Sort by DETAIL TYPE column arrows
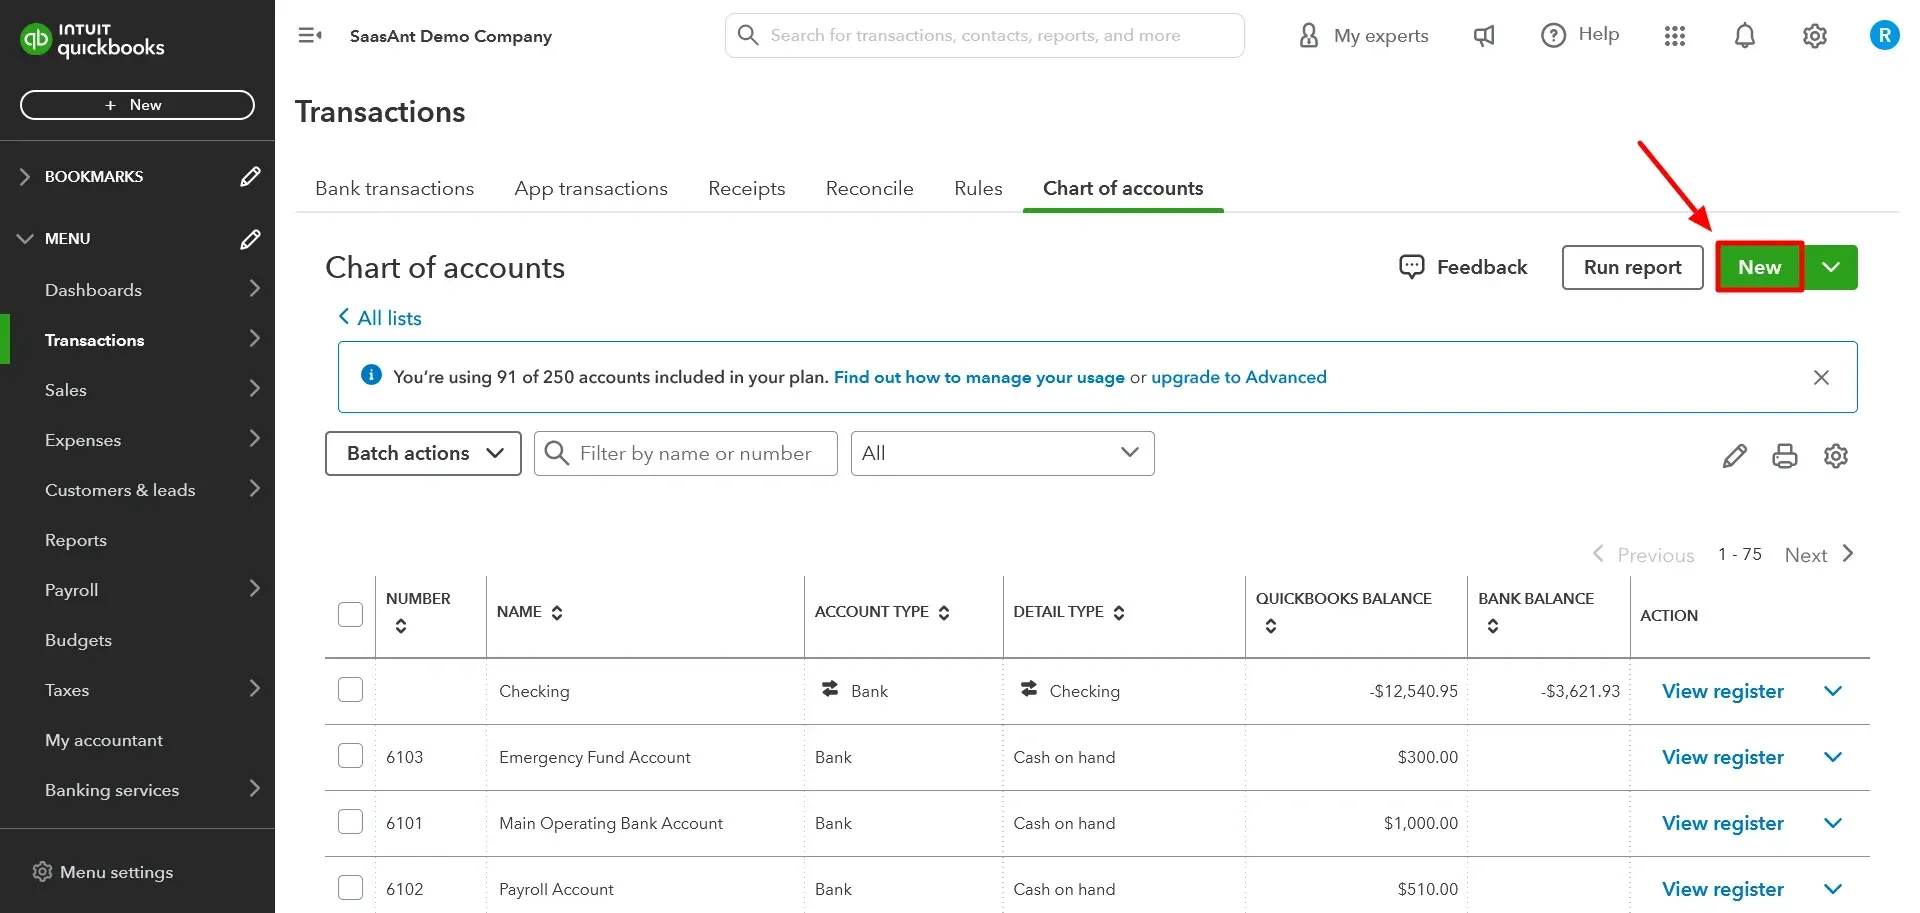This screenshot has height=913, width=1920. pyautogui.click(x=1119, y=612)
